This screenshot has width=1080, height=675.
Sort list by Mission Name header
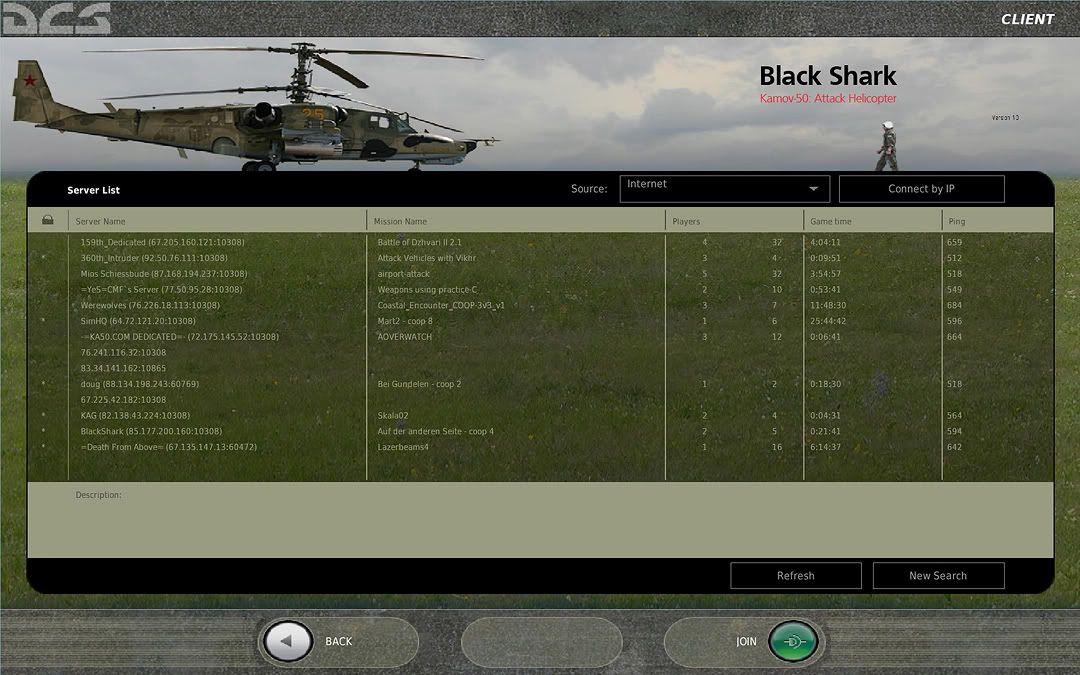(400, 221)
